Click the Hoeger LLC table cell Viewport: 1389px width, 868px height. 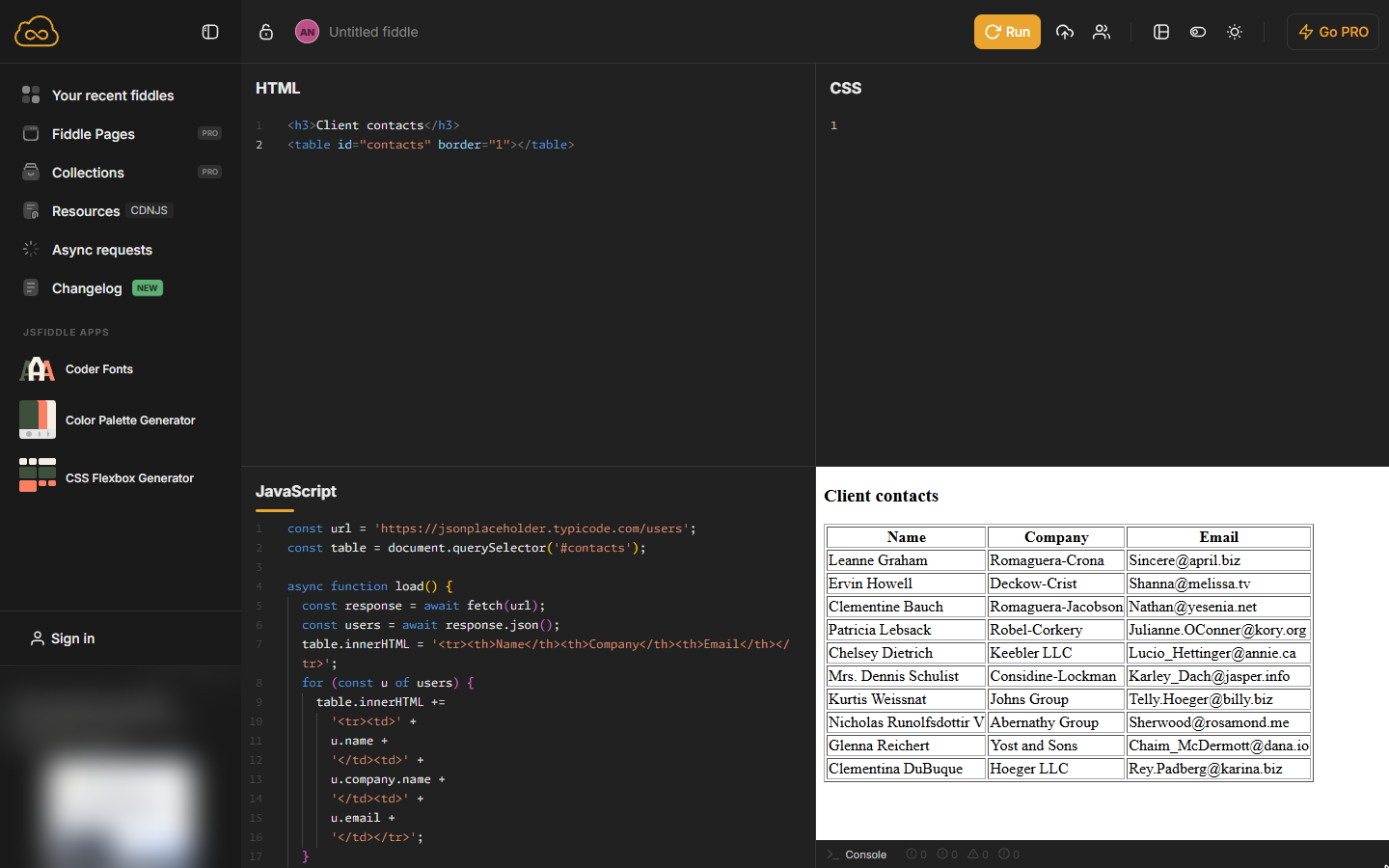pos(1056,769)
